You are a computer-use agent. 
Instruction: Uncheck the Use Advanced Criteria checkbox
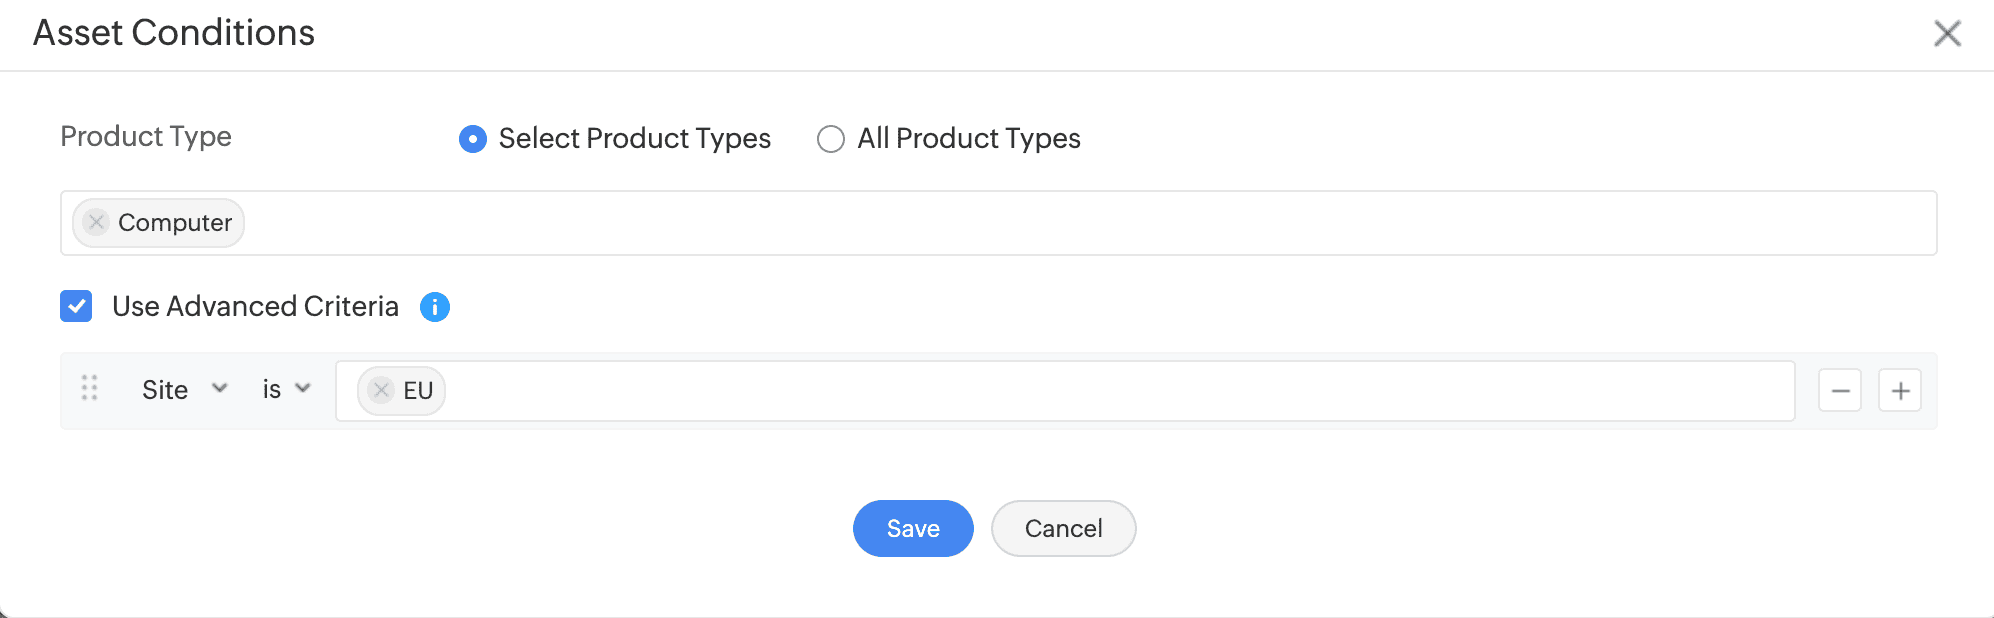76,306
